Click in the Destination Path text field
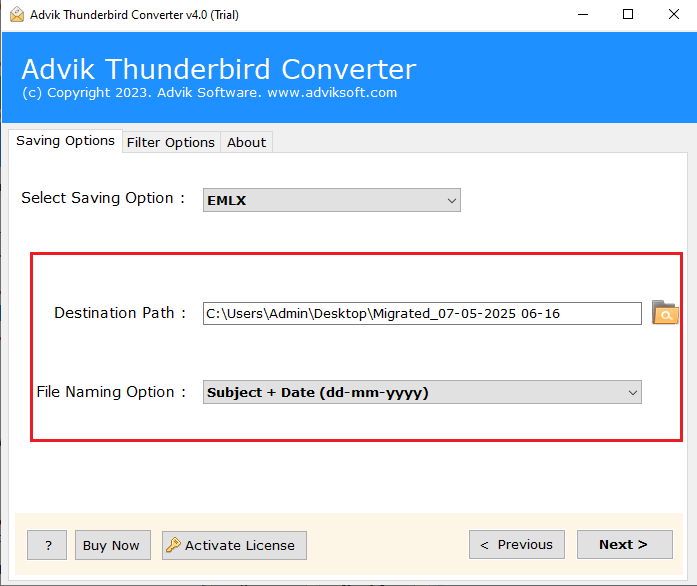The image size is (697, 586). pyautogui.click(x=422, y=313)
